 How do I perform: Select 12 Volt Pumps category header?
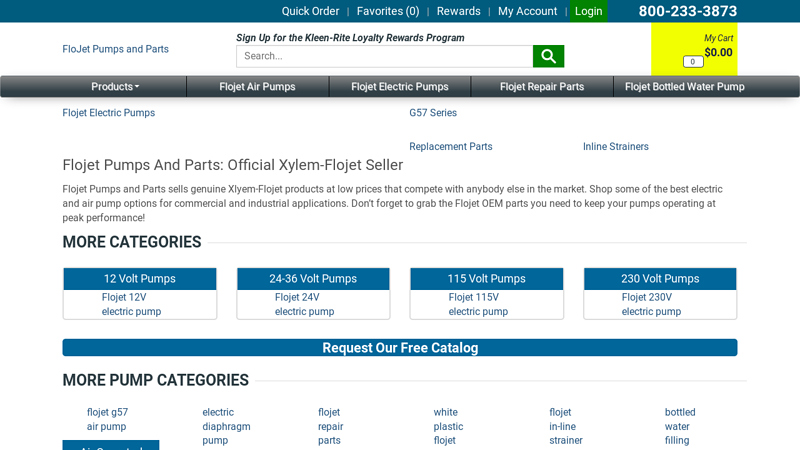(140, 279)
